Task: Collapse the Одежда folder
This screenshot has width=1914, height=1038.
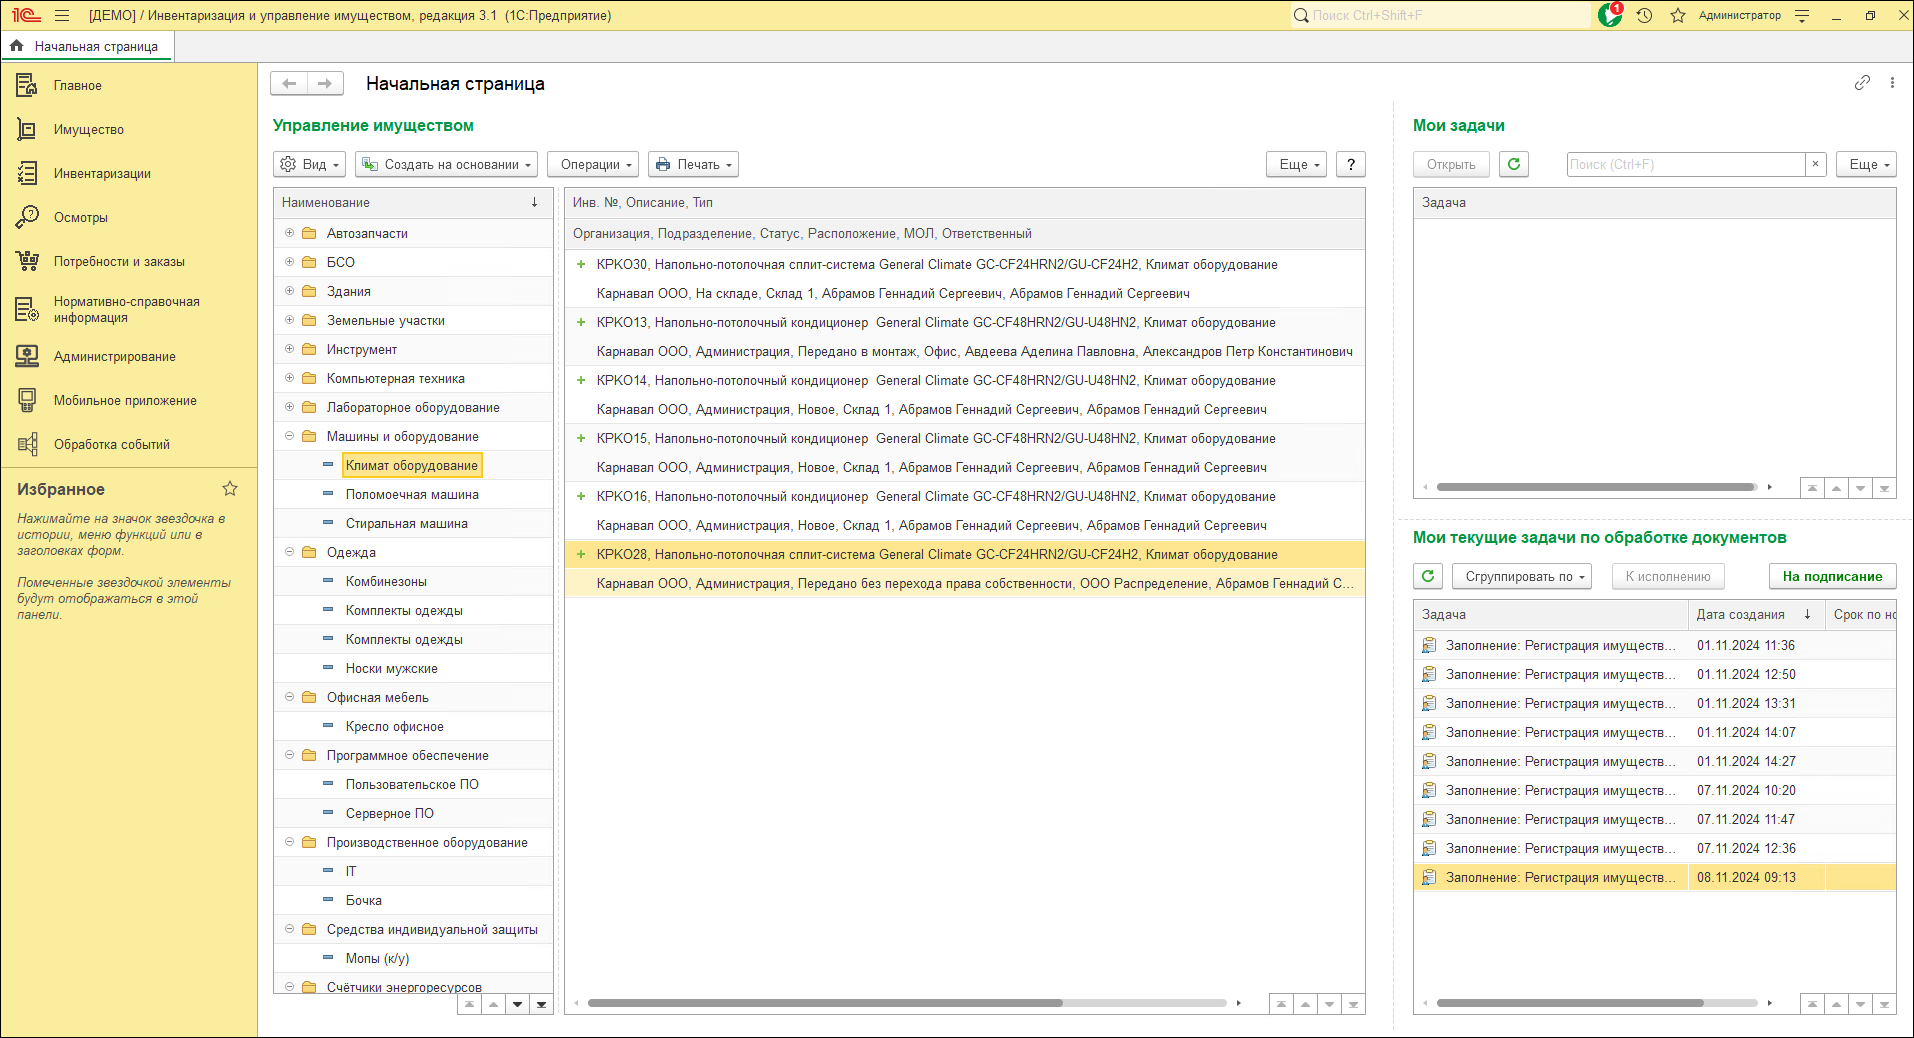Action: coord(289,552)
